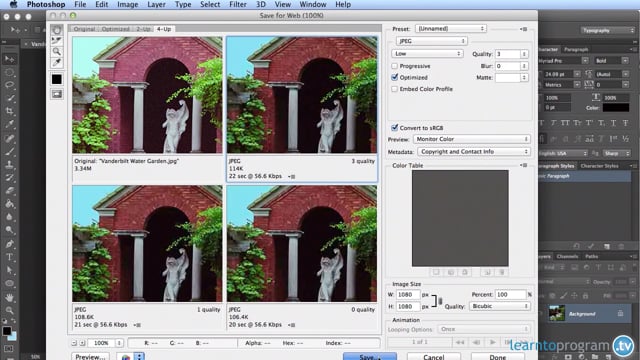
Task: Open the 0 quality pane download speed menu
Action: point(291,325)
